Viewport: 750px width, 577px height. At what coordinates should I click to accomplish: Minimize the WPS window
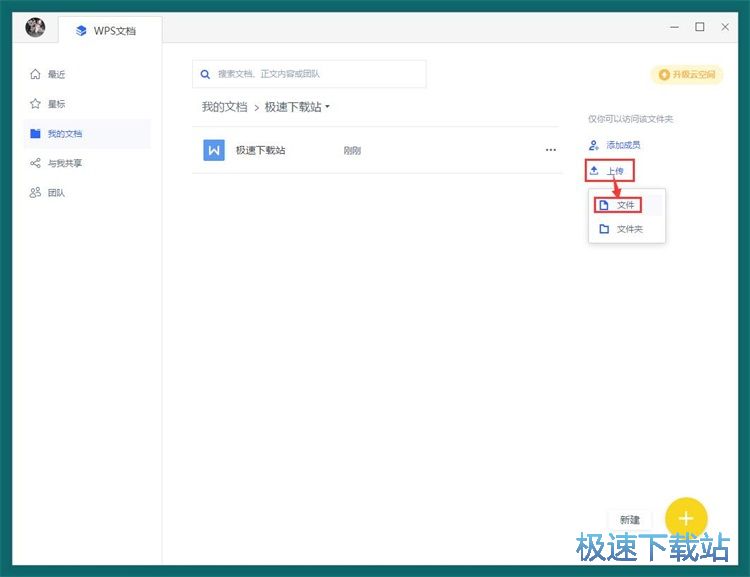[x=674, y=27]
